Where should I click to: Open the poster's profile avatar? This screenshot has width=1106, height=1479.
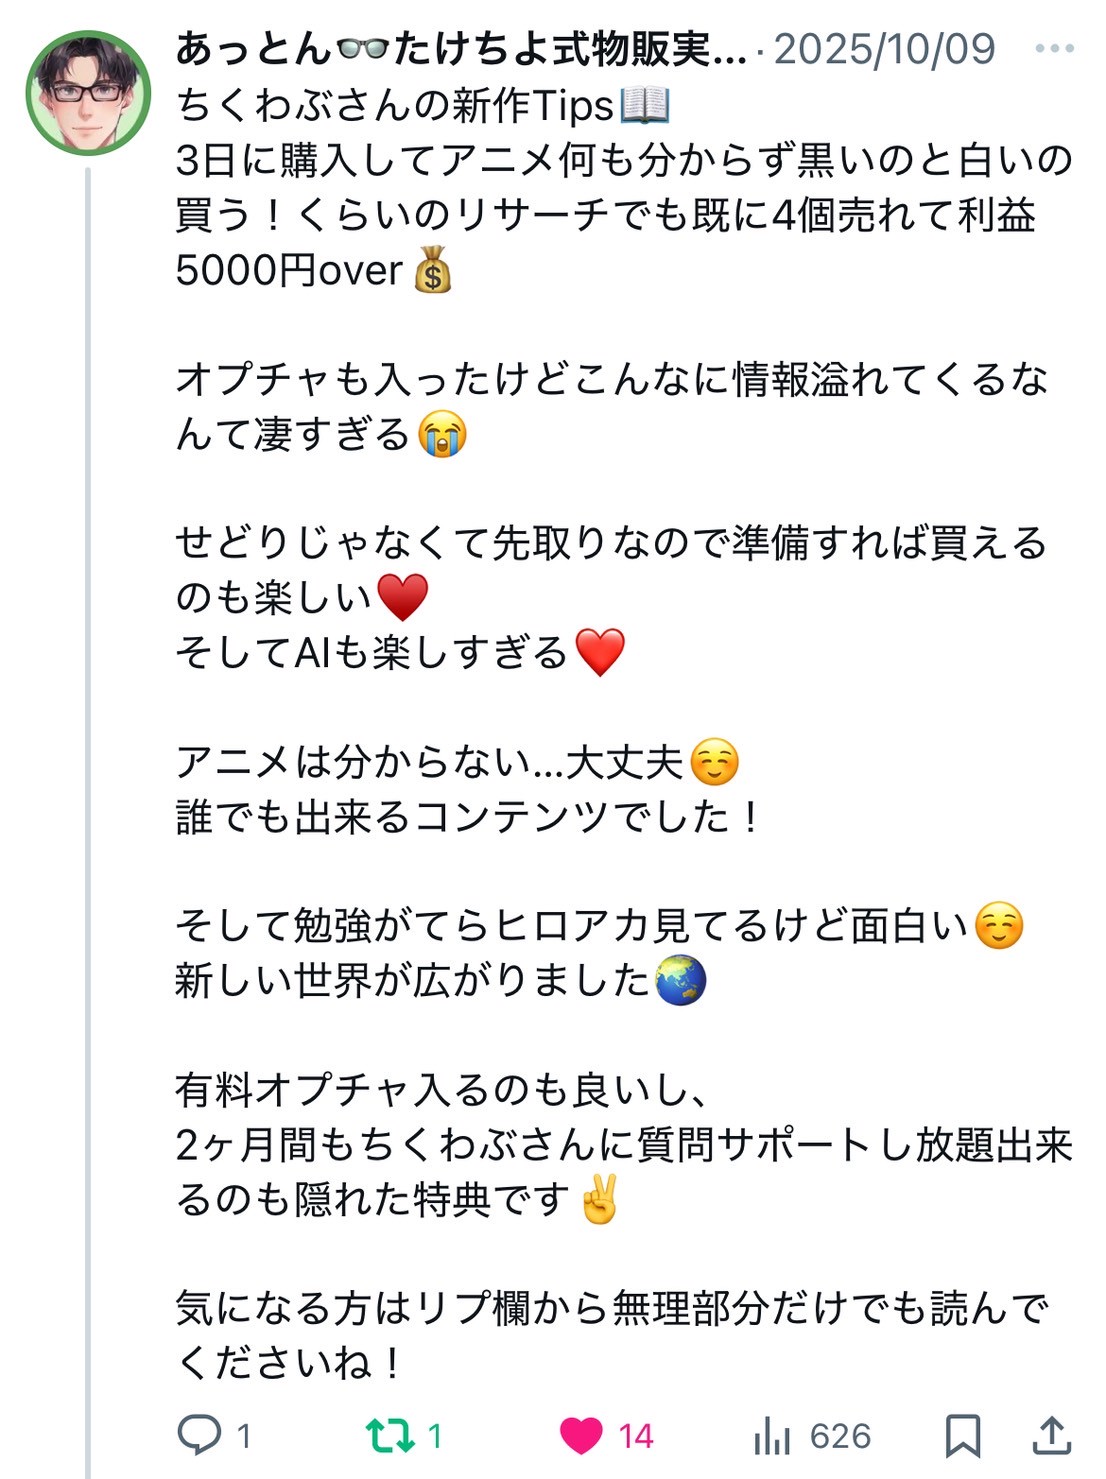88,93
